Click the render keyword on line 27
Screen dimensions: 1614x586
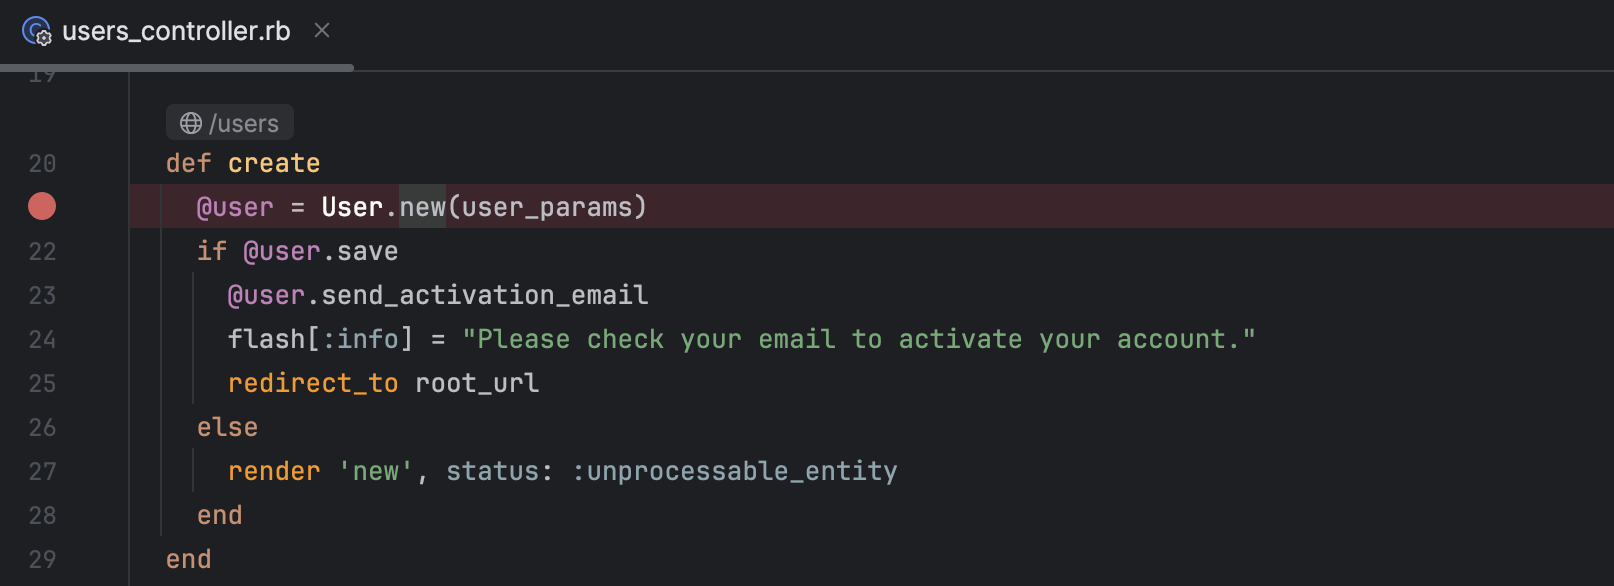click(x=274, y=471)
